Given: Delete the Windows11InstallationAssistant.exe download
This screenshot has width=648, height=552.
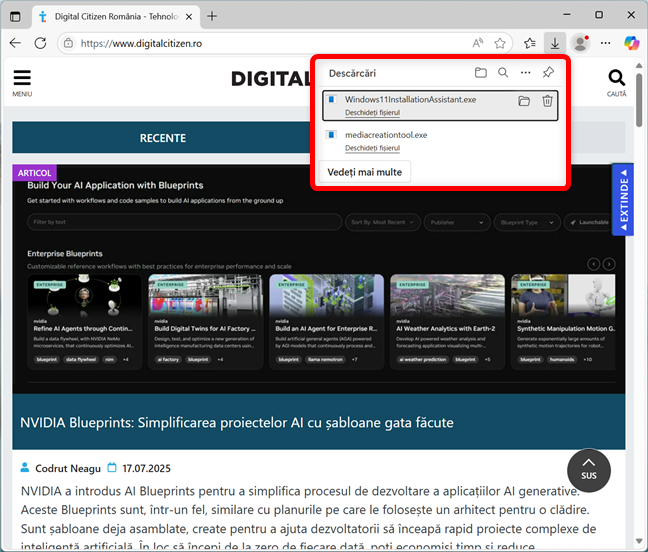Looking at the screenshot, I should point(547,101).
